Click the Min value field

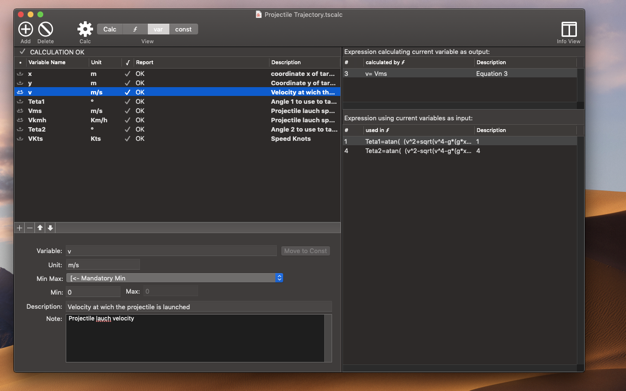point(93,292)
